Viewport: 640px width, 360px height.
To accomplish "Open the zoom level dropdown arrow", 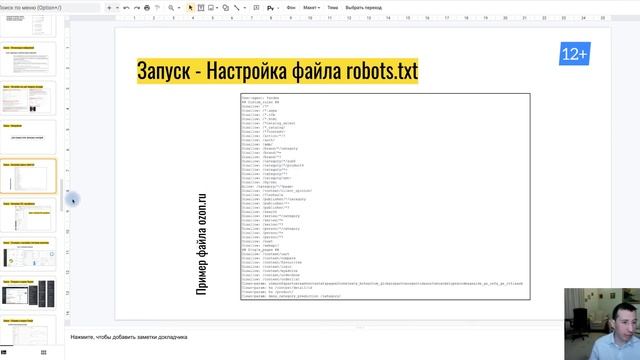I will (179, 8).
